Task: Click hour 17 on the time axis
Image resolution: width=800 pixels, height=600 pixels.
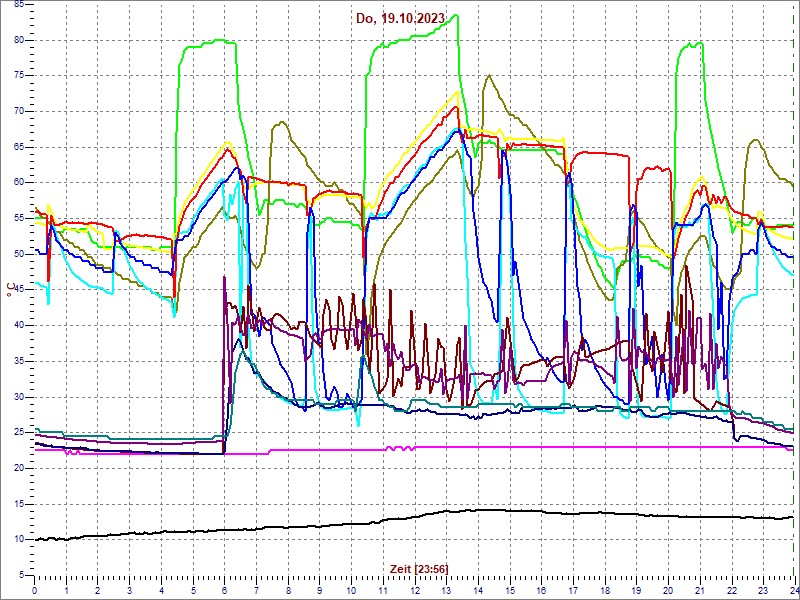Action: point(573,590)
